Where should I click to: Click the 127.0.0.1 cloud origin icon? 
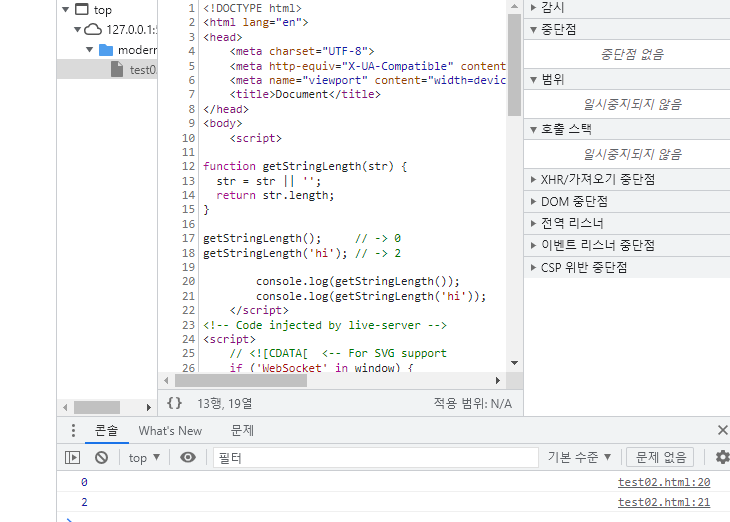(93, 30)
